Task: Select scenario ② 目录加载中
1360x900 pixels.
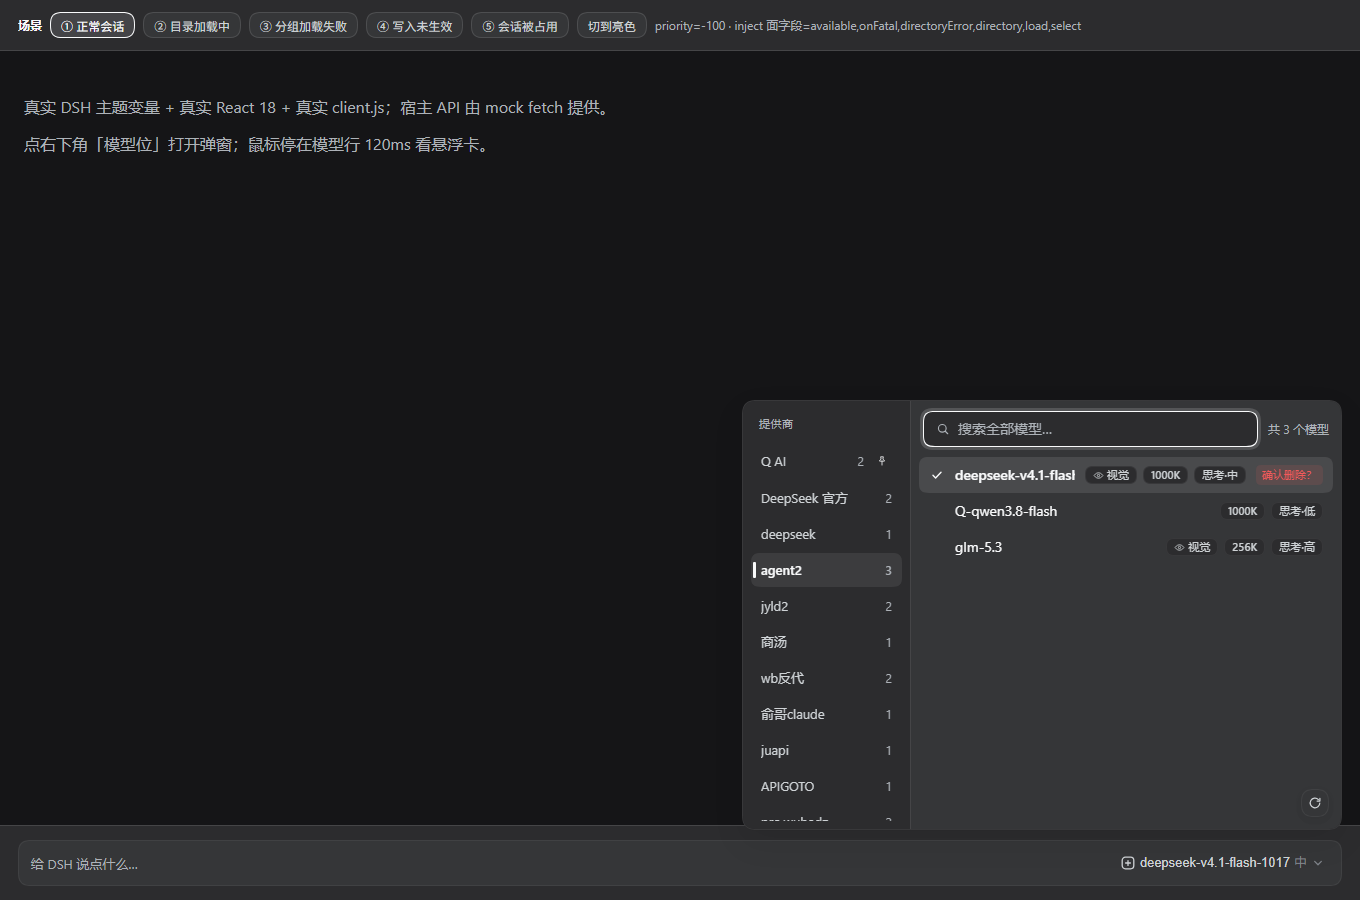Action: (x=192, y=26)
